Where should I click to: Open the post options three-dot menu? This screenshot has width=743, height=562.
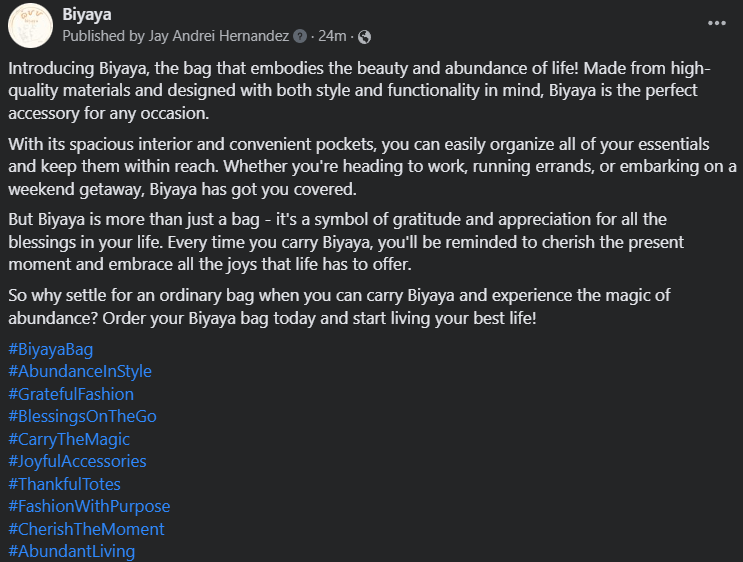pos(717,23)
